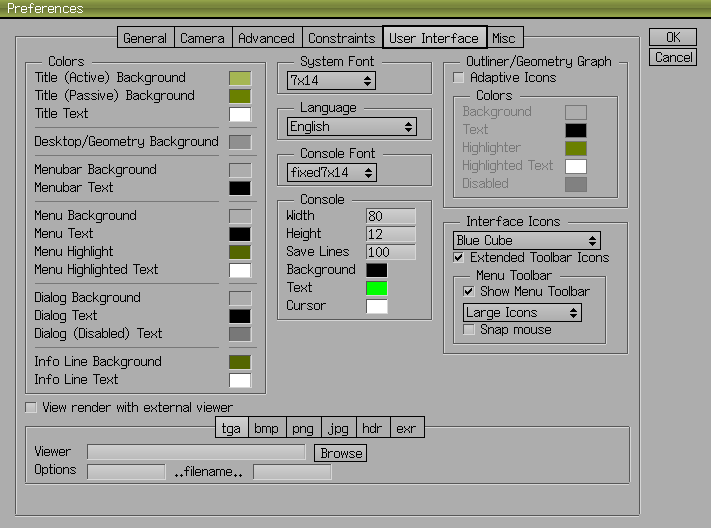
Task: Select the tga format tab
Action: tap(232, 428)
